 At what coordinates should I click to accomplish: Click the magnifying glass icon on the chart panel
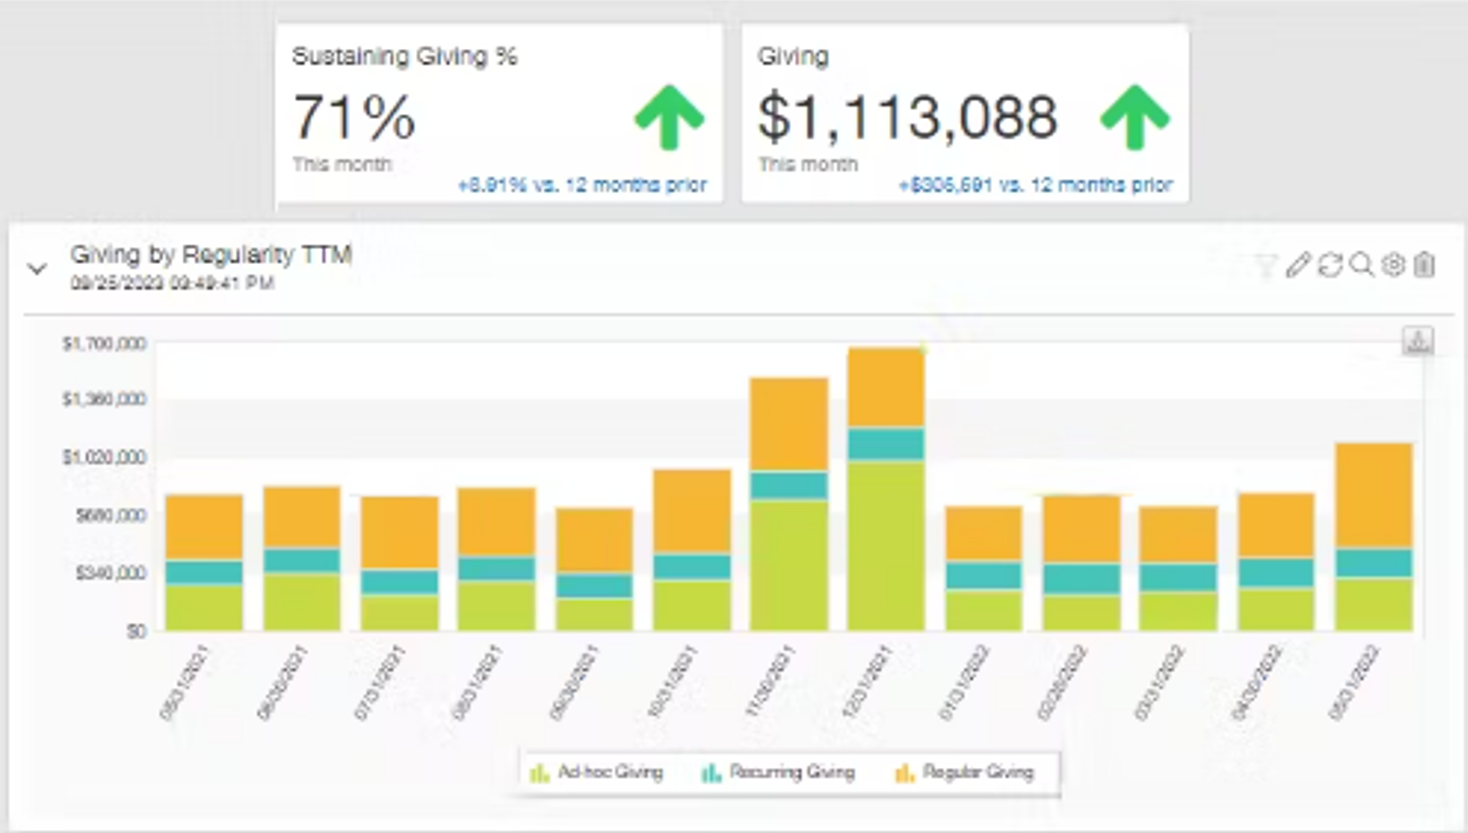[x=1361, y=265]
